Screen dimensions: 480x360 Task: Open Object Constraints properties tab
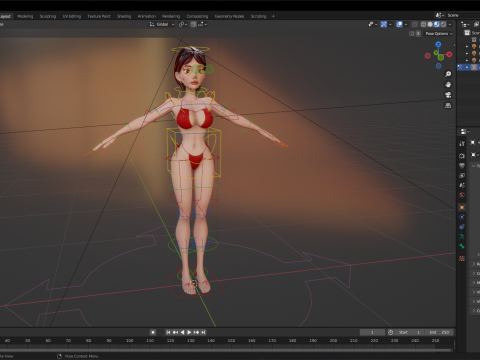(x=462, y=227)
